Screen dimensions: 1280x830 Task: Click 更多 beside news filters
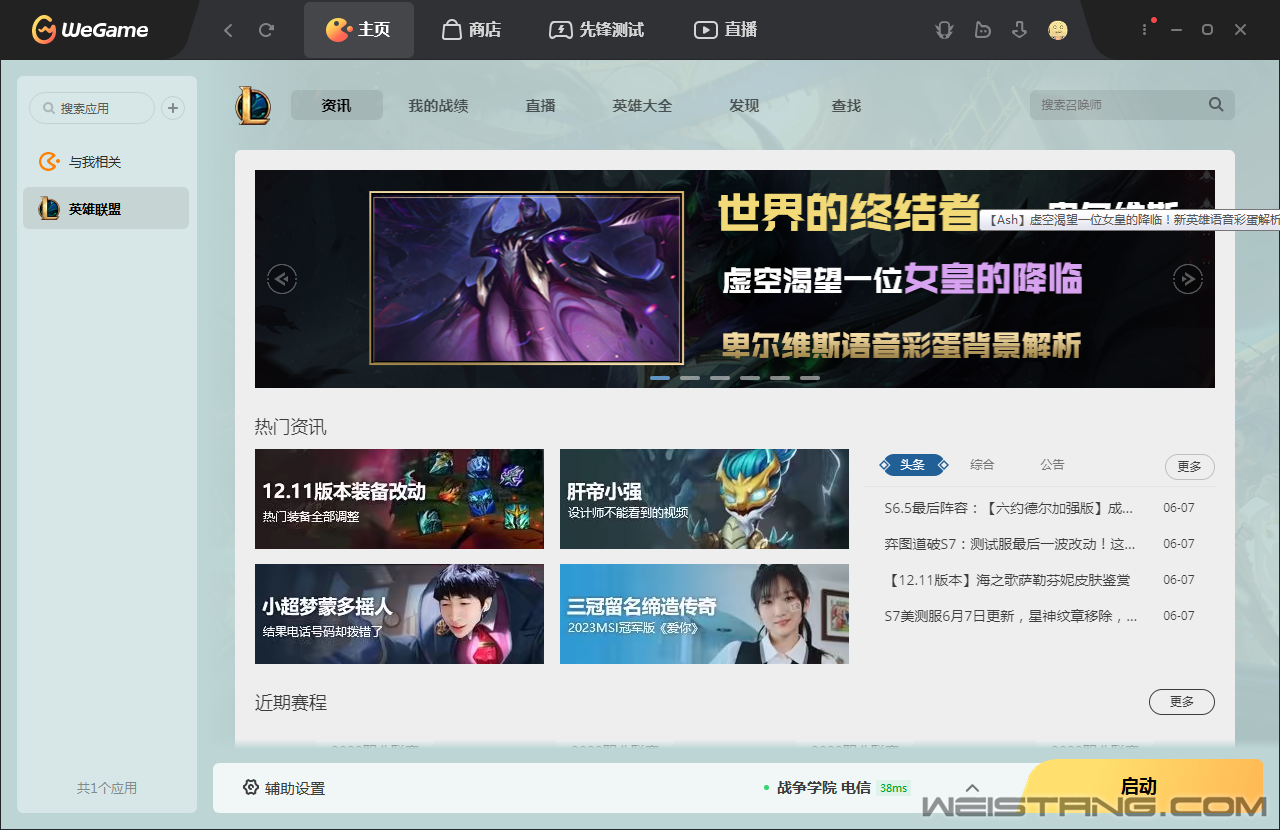[1190, 467]
